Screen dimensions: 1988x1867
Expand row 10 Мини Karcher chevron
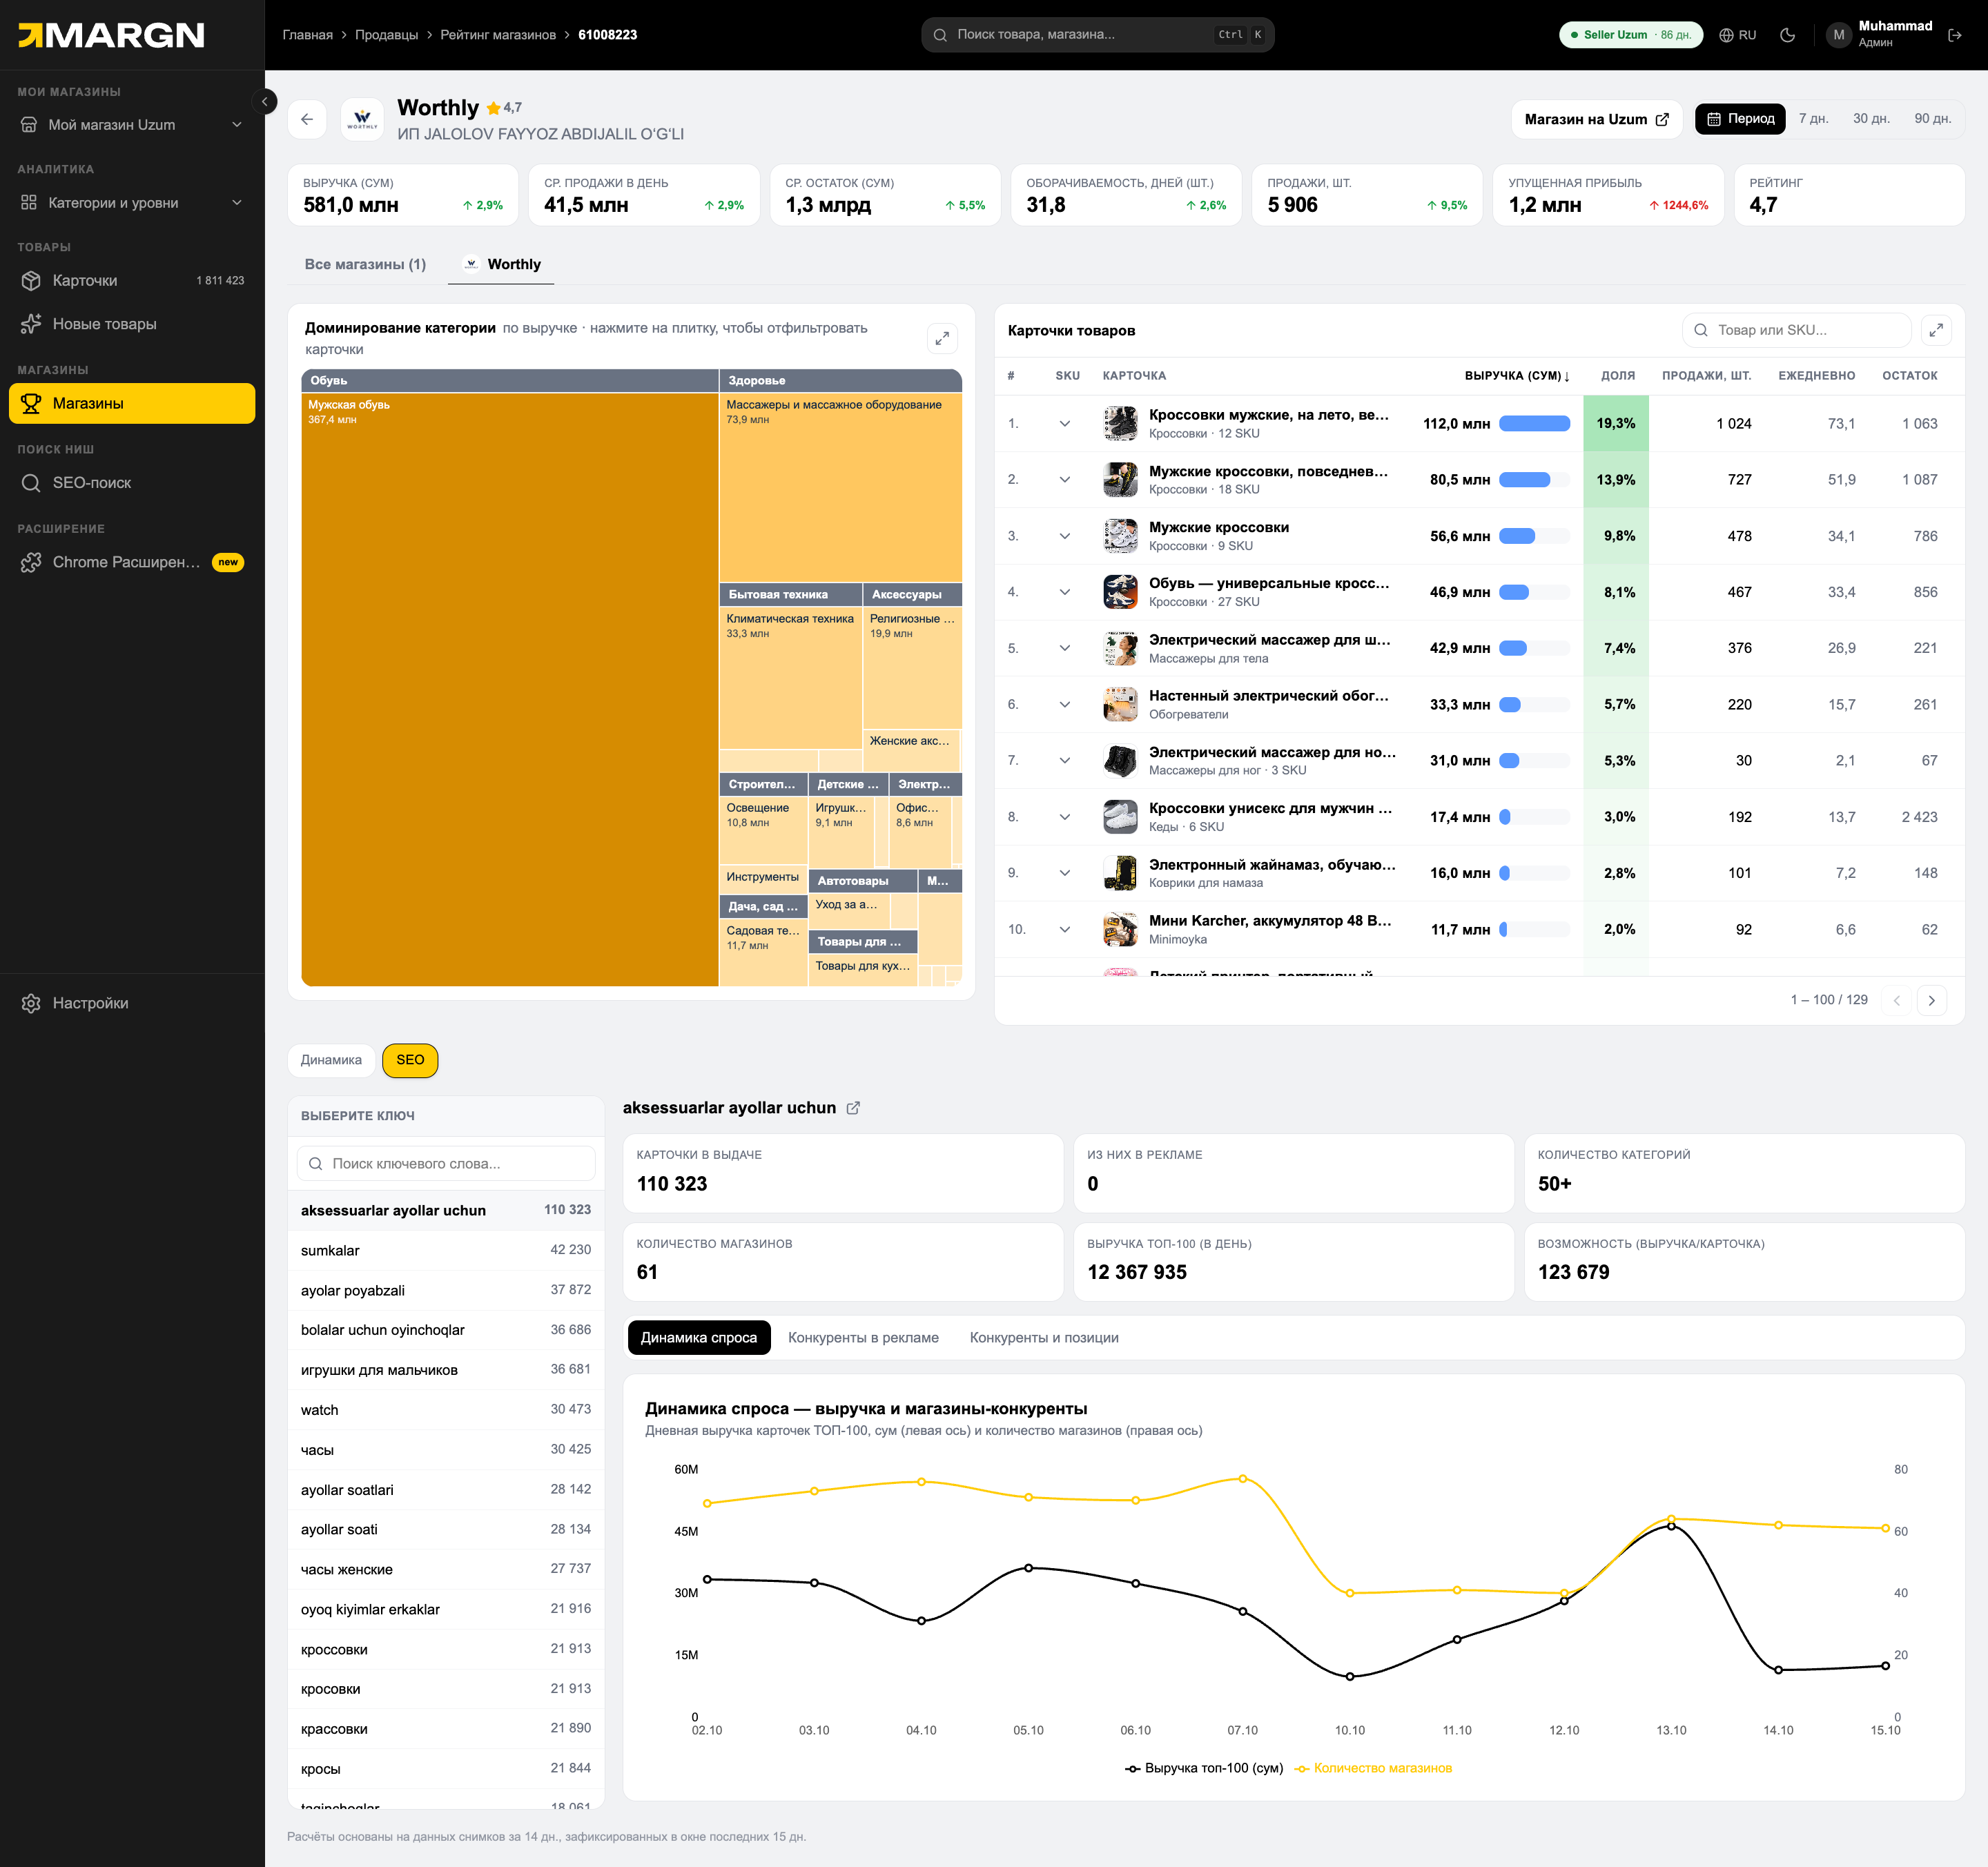click(1065, 930)
